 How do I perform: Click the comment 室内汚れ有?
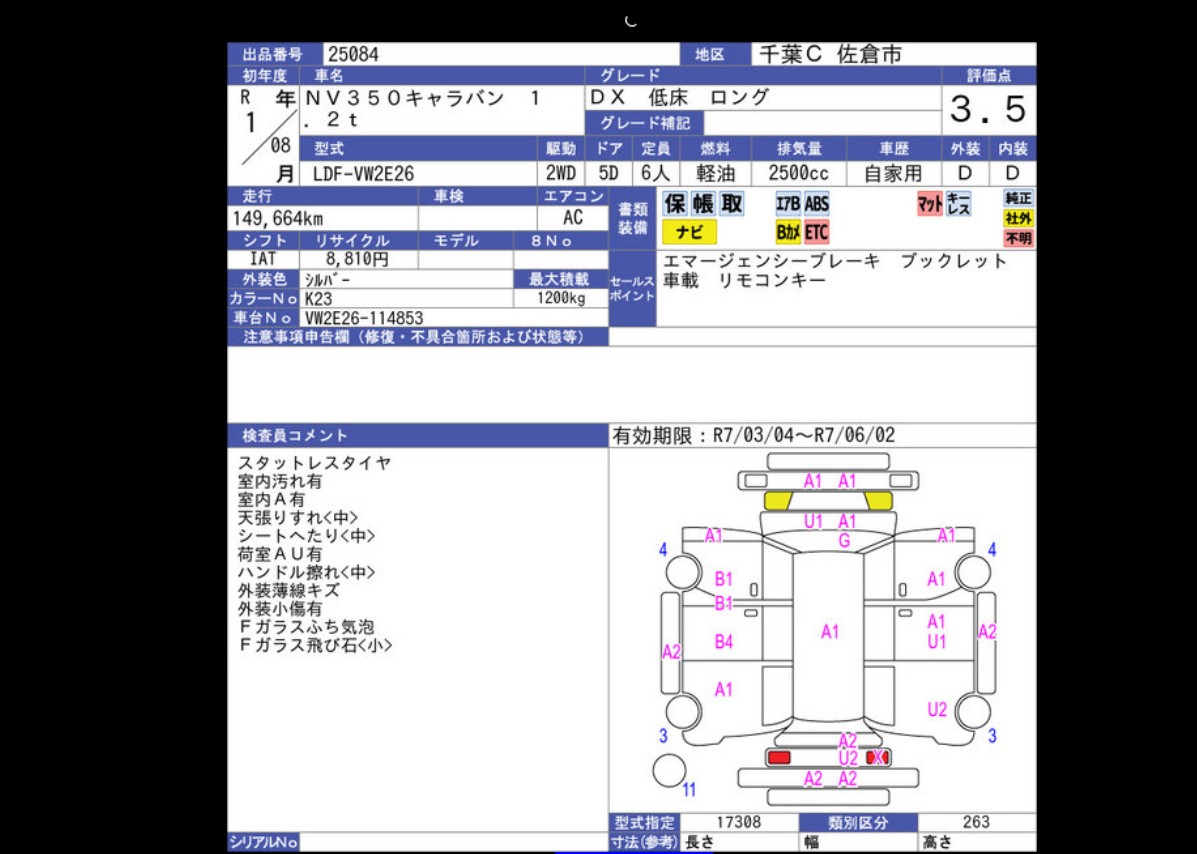[x=280, y=482]
